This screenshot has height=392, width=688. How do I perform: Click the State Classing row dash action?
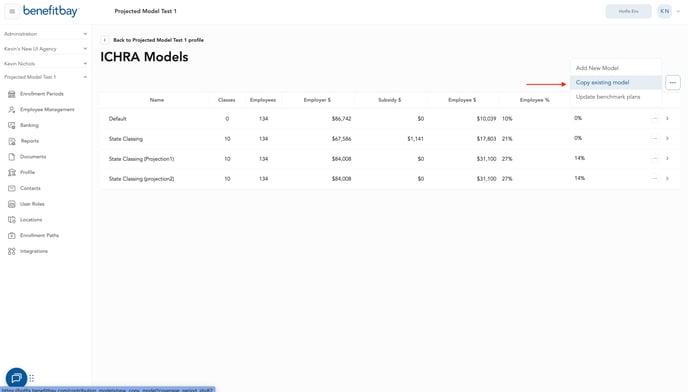(655, 139)
